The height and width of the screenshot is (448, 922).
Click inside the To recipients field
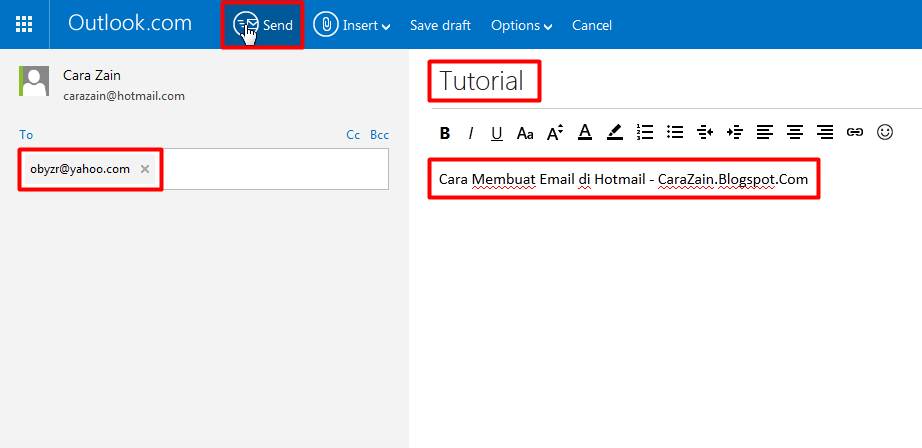coord(204,169)
